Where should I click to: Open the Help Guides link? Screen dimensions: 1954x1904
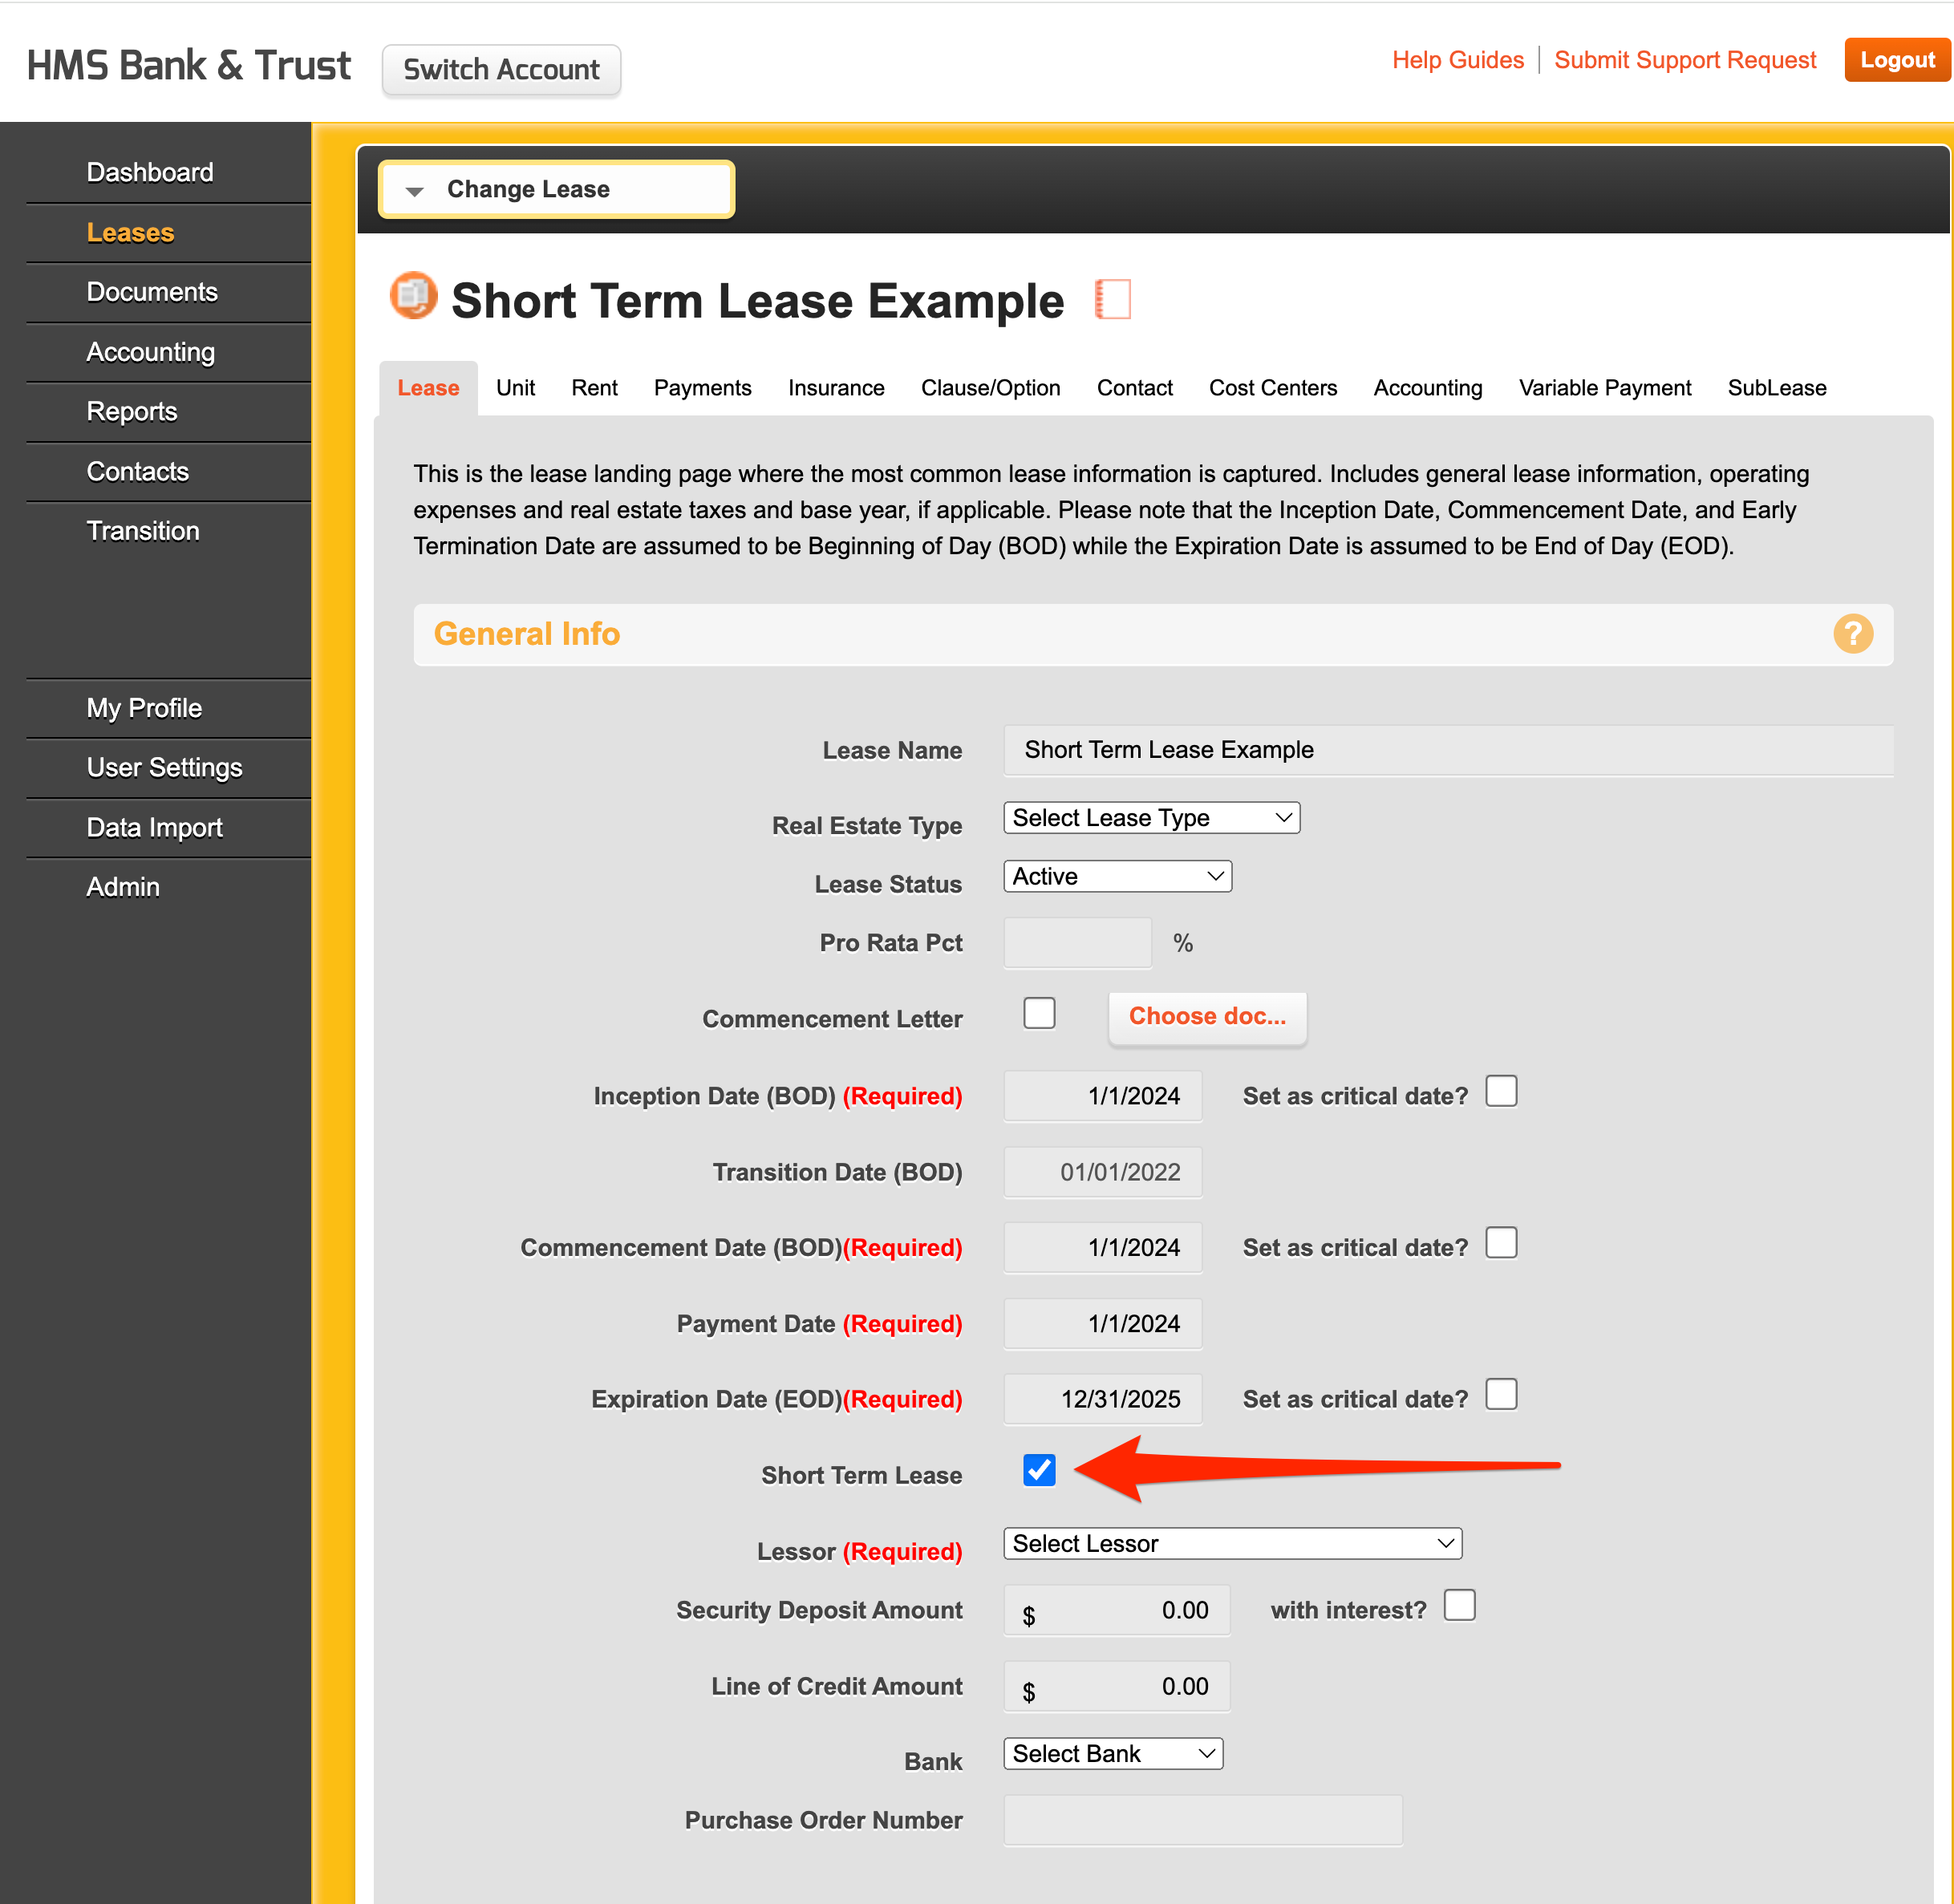(x=1457, y=60)
